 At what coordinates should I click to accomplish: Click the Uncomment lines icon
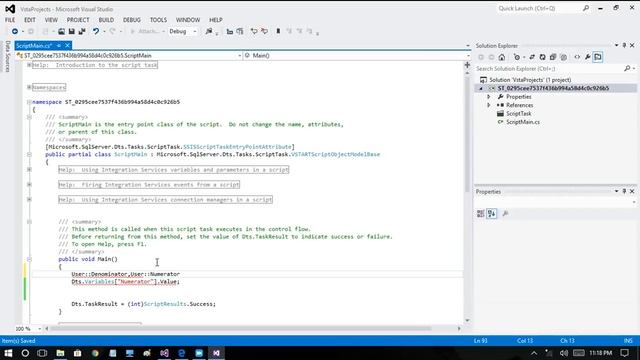tap(264, 31)
